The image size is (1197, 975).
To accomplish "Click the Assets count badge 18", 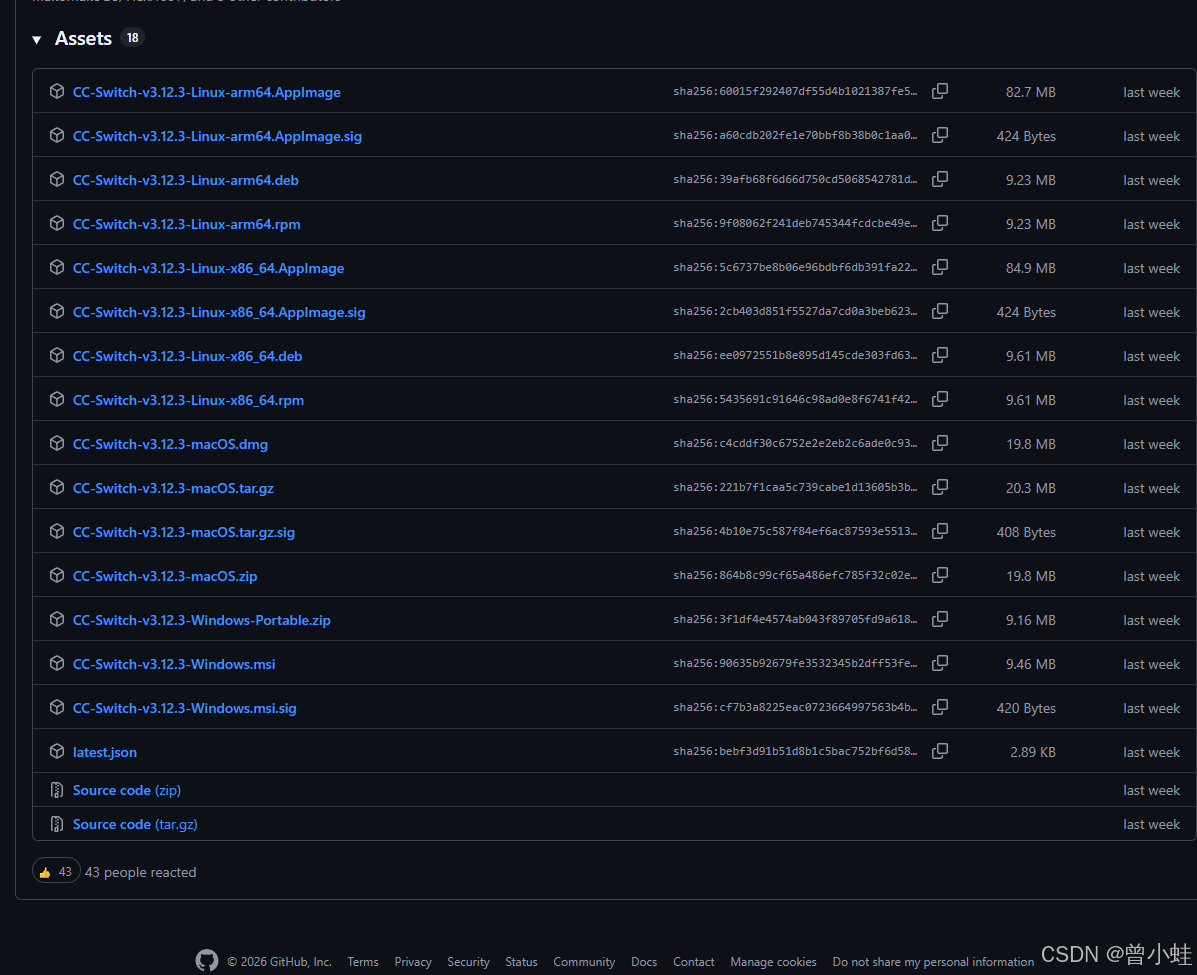I will [x=132, y=37].
